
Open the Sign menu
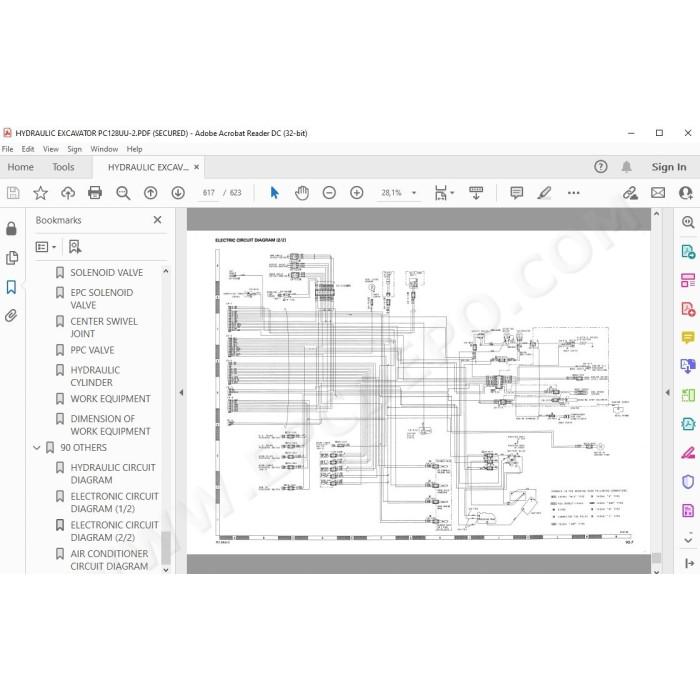[x=75, y=149]
